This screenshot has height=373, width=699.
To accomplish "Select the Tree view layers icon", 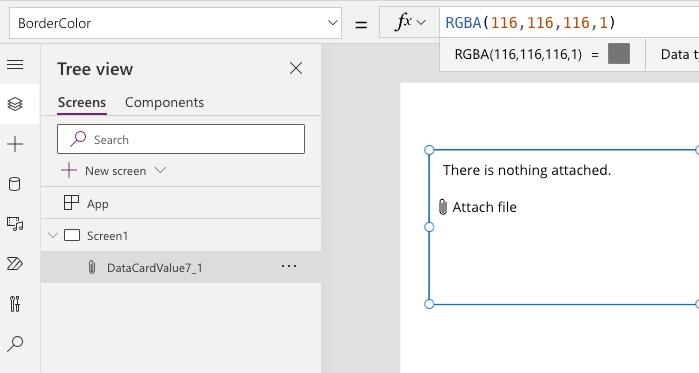I will coord(15,104).
